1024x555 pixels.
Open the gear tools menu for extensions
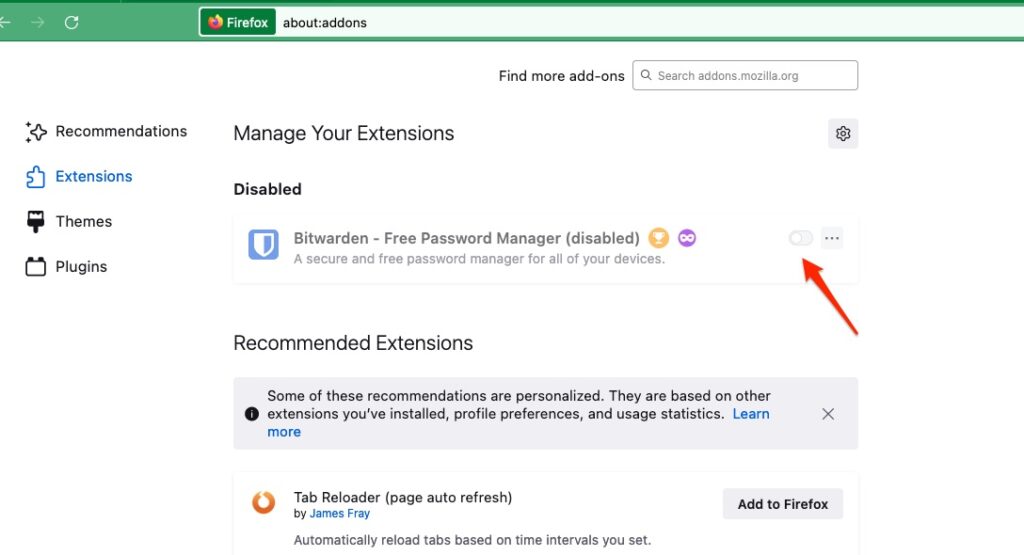point(843,134)
